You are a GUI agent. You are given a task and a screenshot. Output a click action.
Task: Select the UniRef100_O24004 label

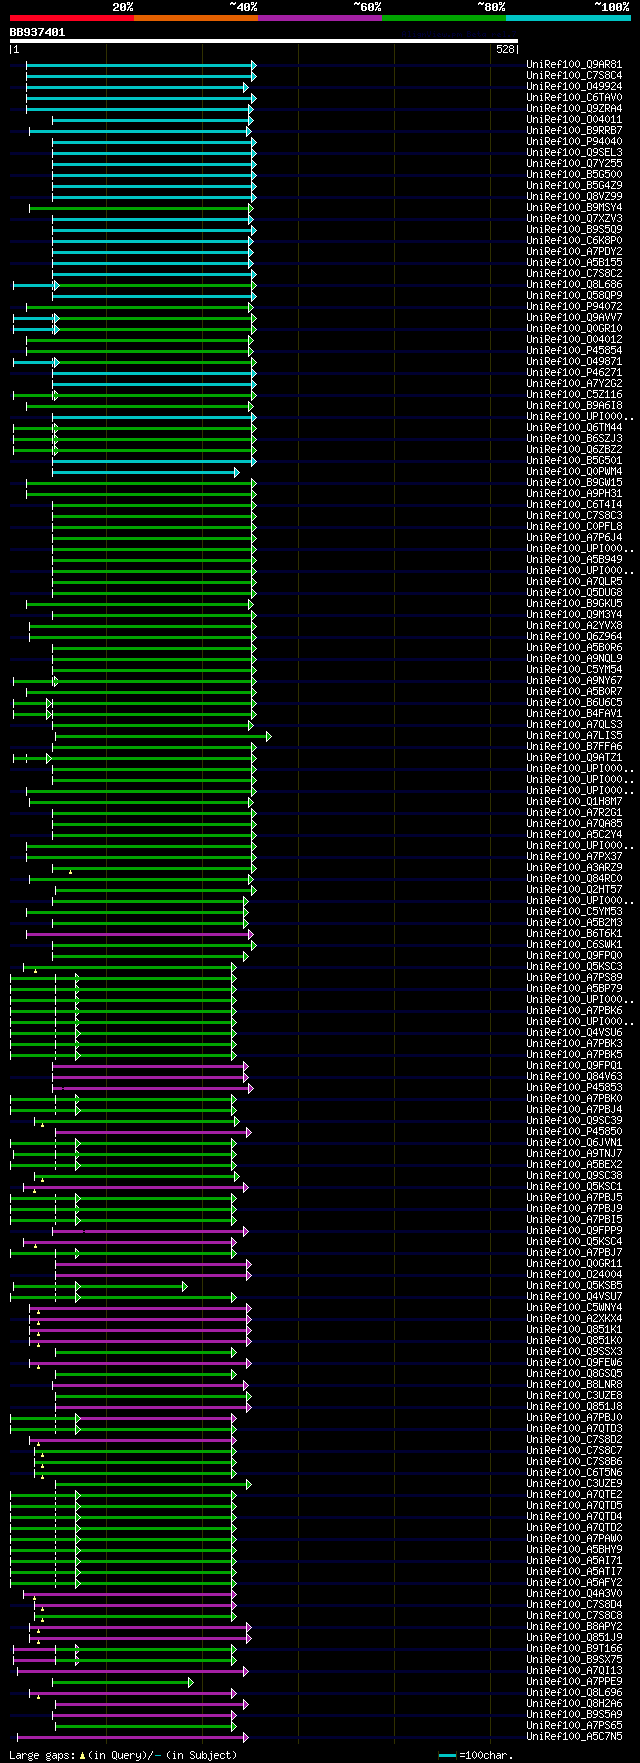click(x=574, y=1274)
